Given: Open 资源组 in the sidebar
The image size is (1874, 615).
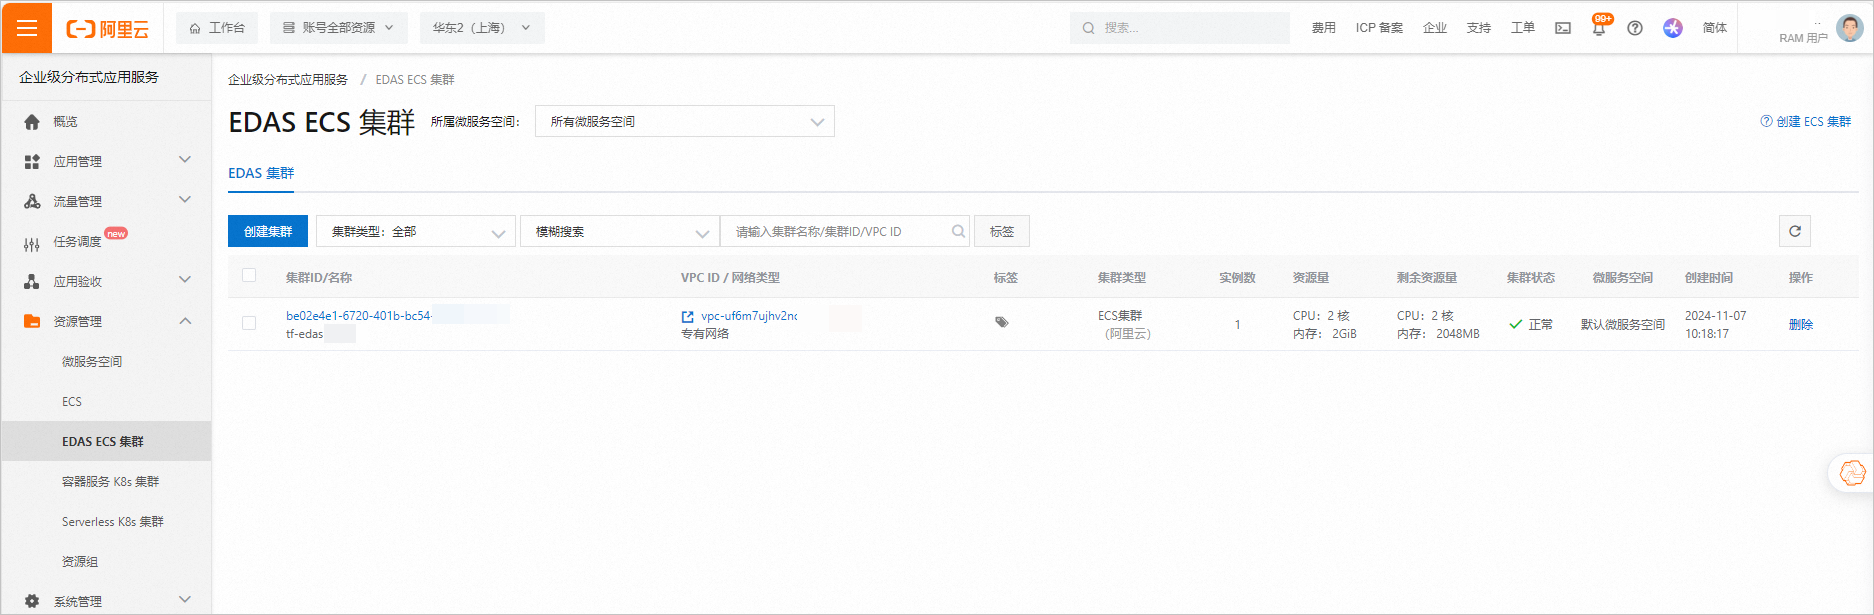Looking at the screenshot, I should click(x=80, y=561).
